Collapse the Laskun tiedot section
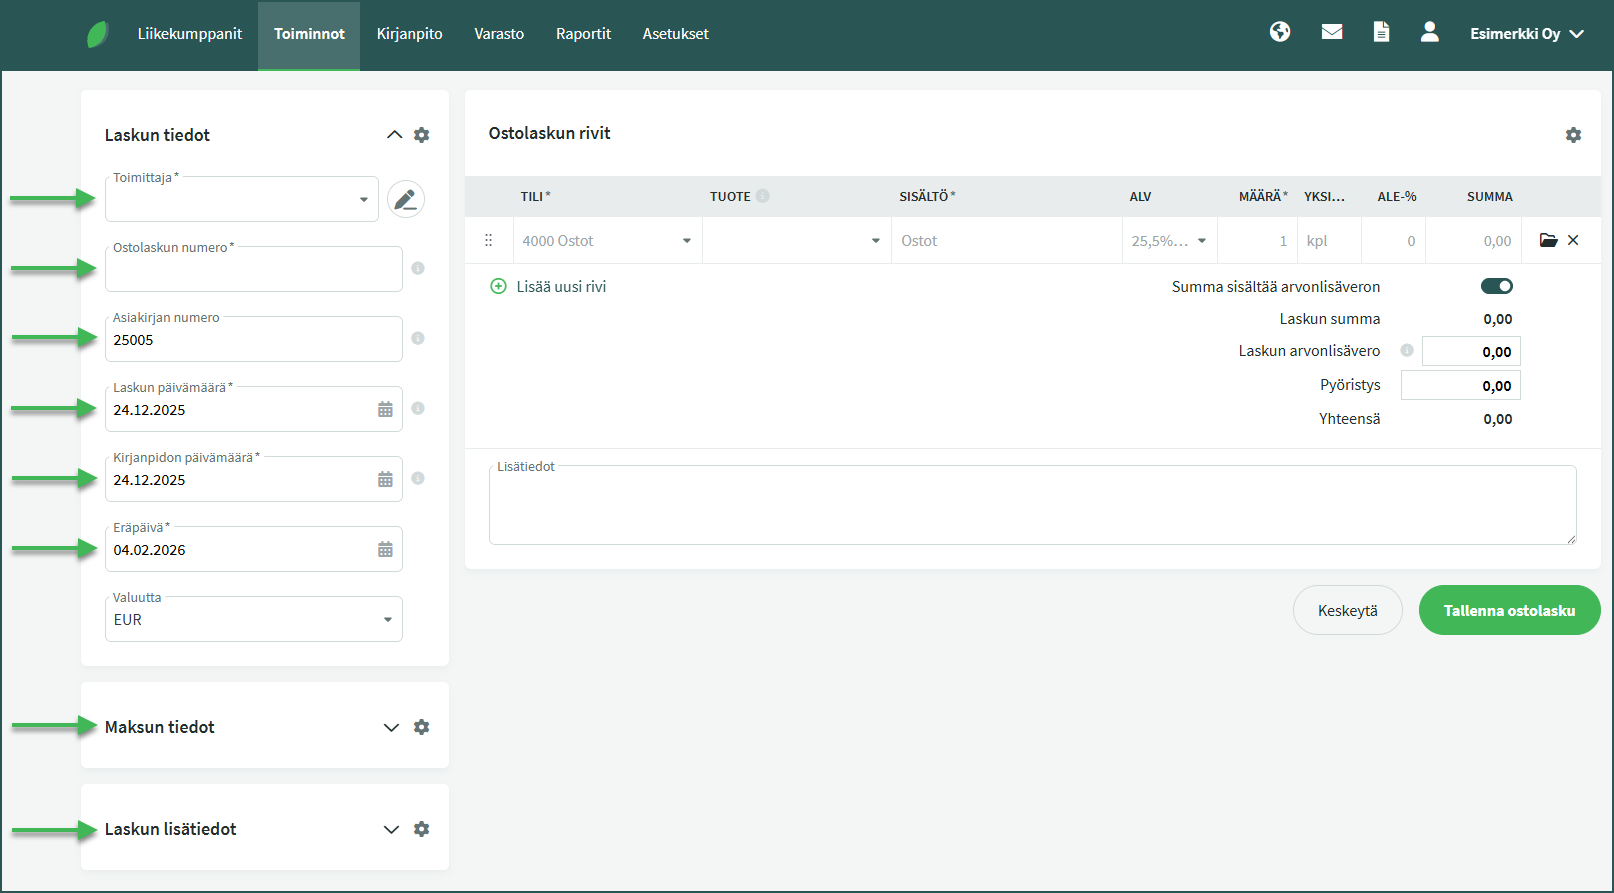This screenshot has height=893, width=1614. [394, 135]
